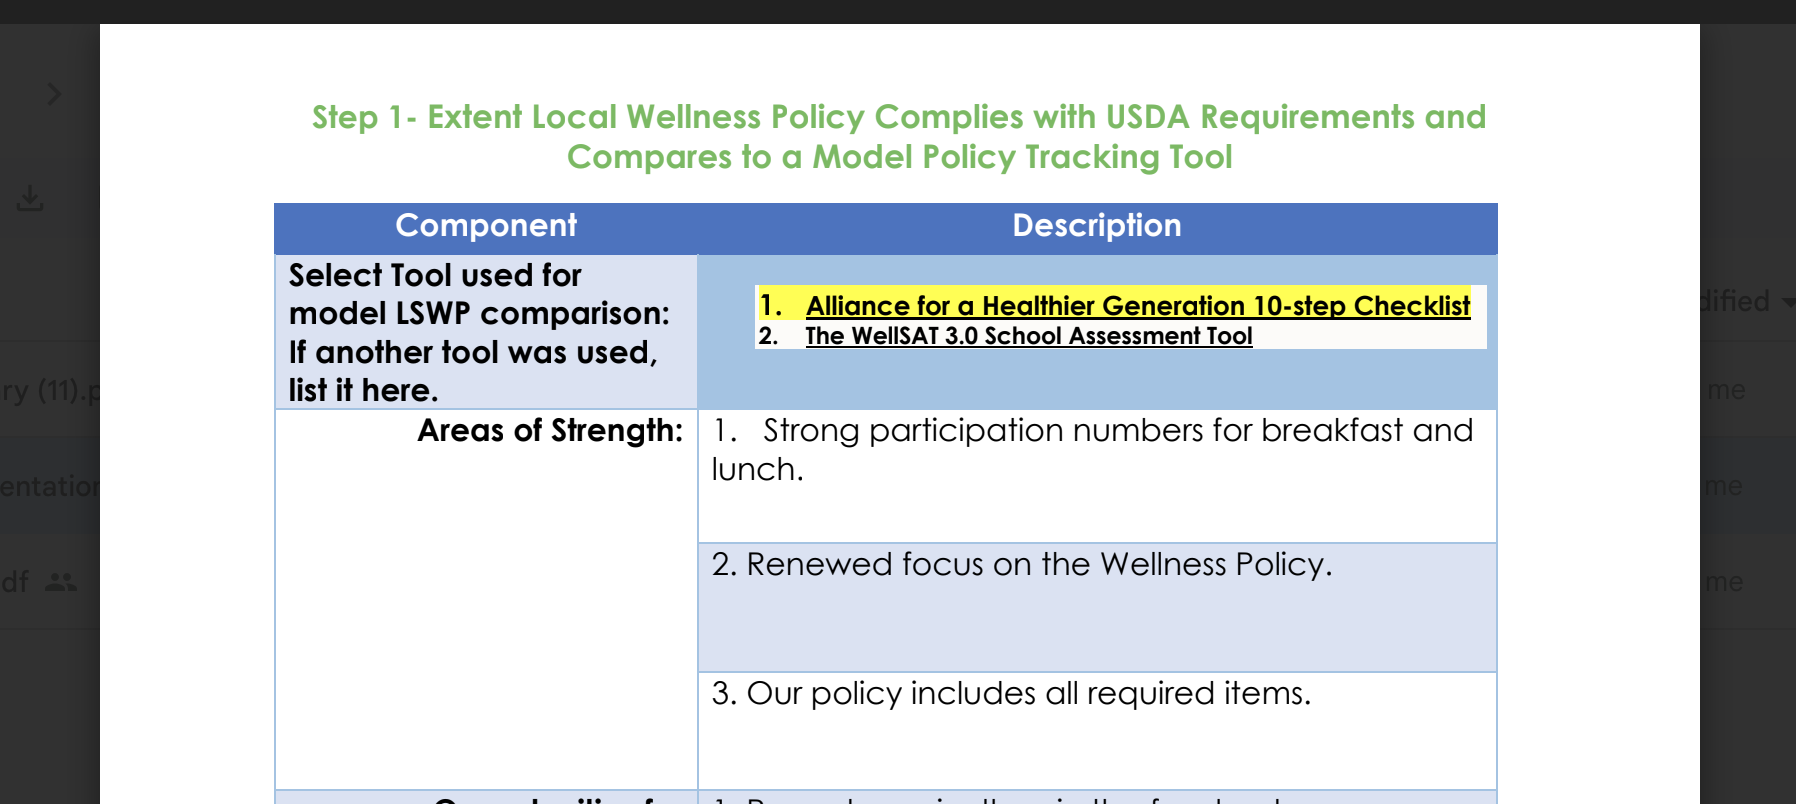Click the owner 'me' in the third file row
Screen dimensions: 1796x804
[1724, 582]
